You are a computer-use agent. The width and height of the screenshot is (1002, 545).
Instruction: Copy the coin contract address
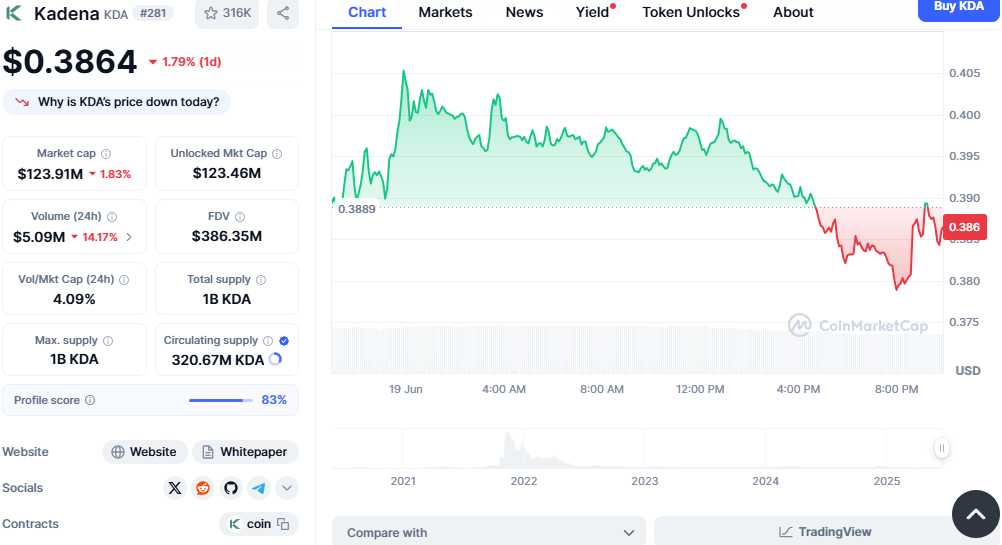(283, 524)
